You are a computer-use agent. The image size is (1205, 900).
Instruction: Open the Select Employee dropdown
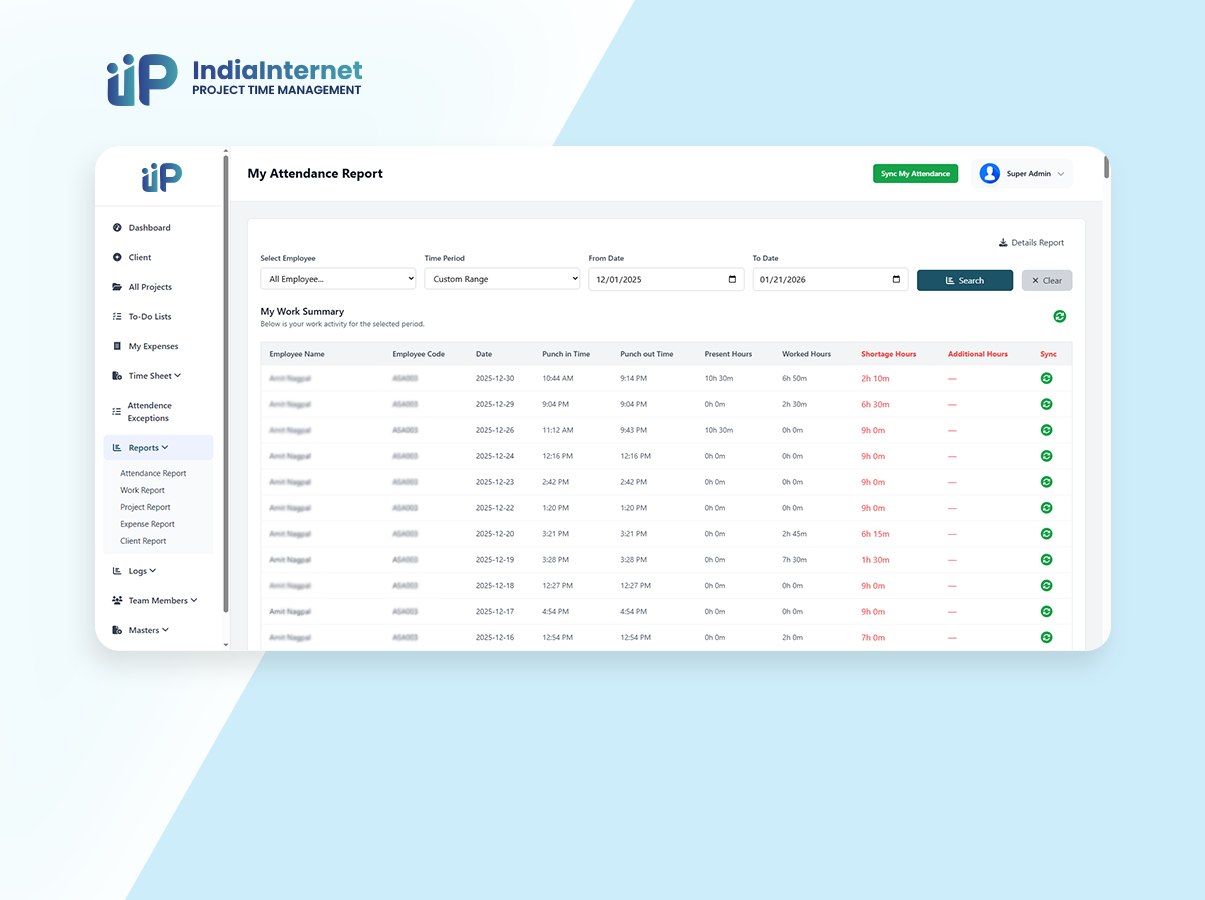(x=338, y=280)
